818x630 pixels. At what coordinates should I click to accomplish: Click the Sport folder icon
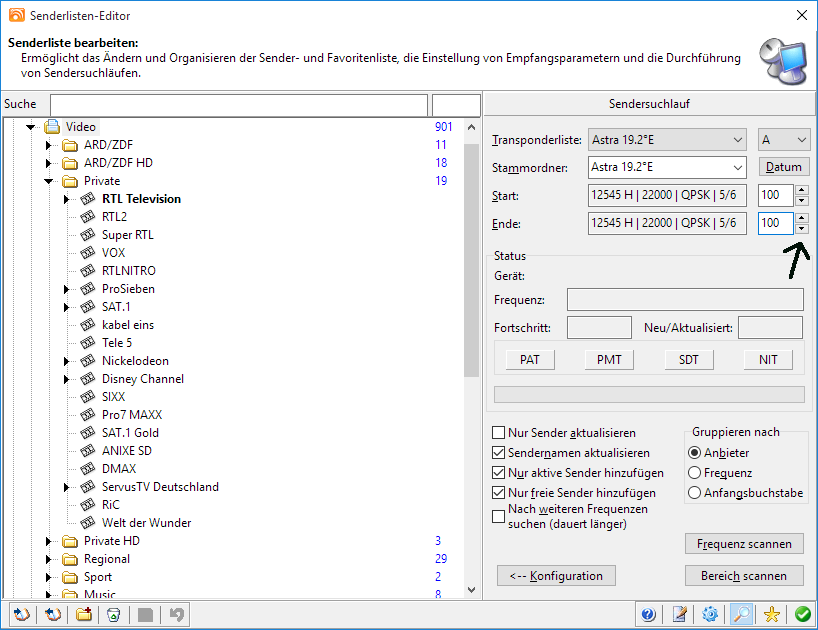pyautogui.click(x=70, y=577)
